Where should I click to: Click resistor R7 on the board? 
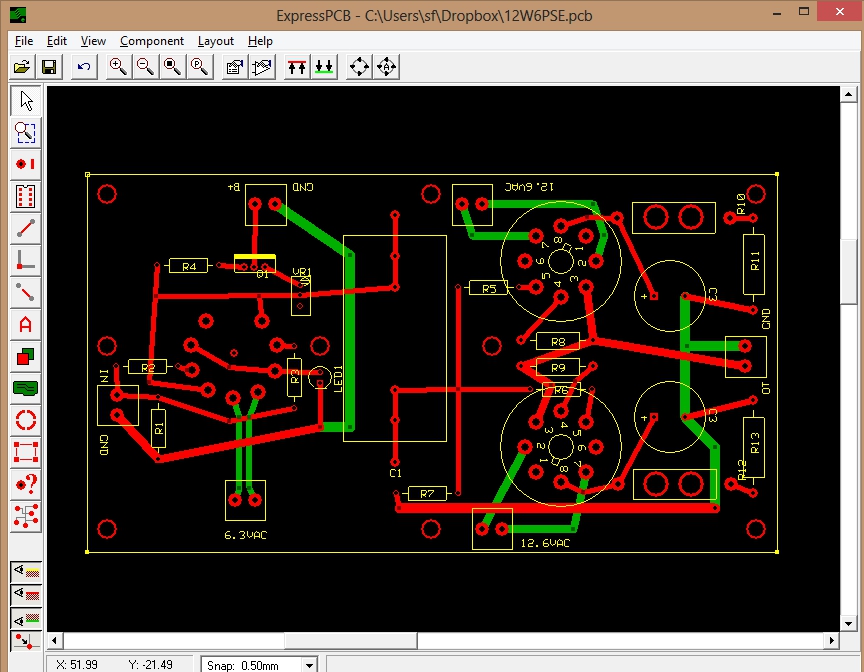[x=427, y=494]
